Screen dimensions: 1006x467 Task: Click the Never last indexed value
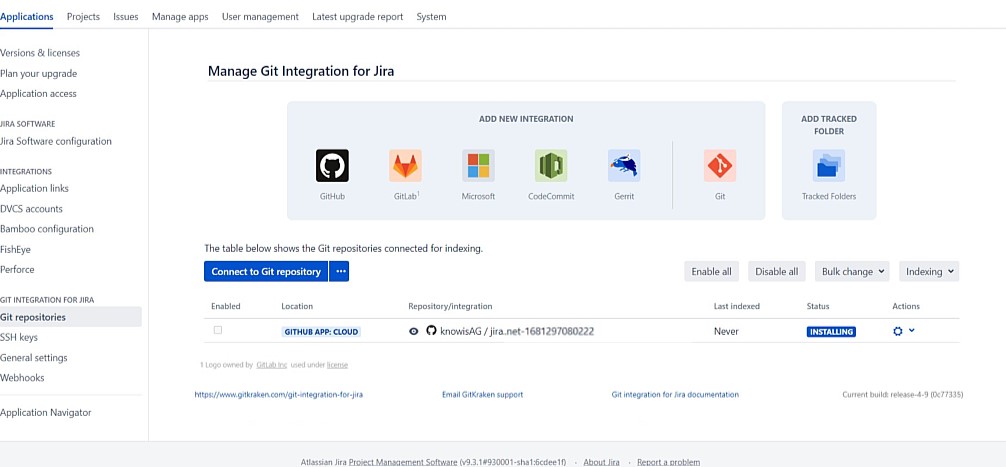coord(726,332)
